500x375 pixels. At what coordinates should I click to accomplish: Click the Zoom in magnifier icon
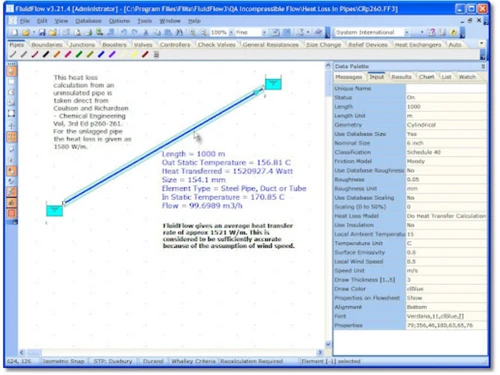click(x=193, y=32)
